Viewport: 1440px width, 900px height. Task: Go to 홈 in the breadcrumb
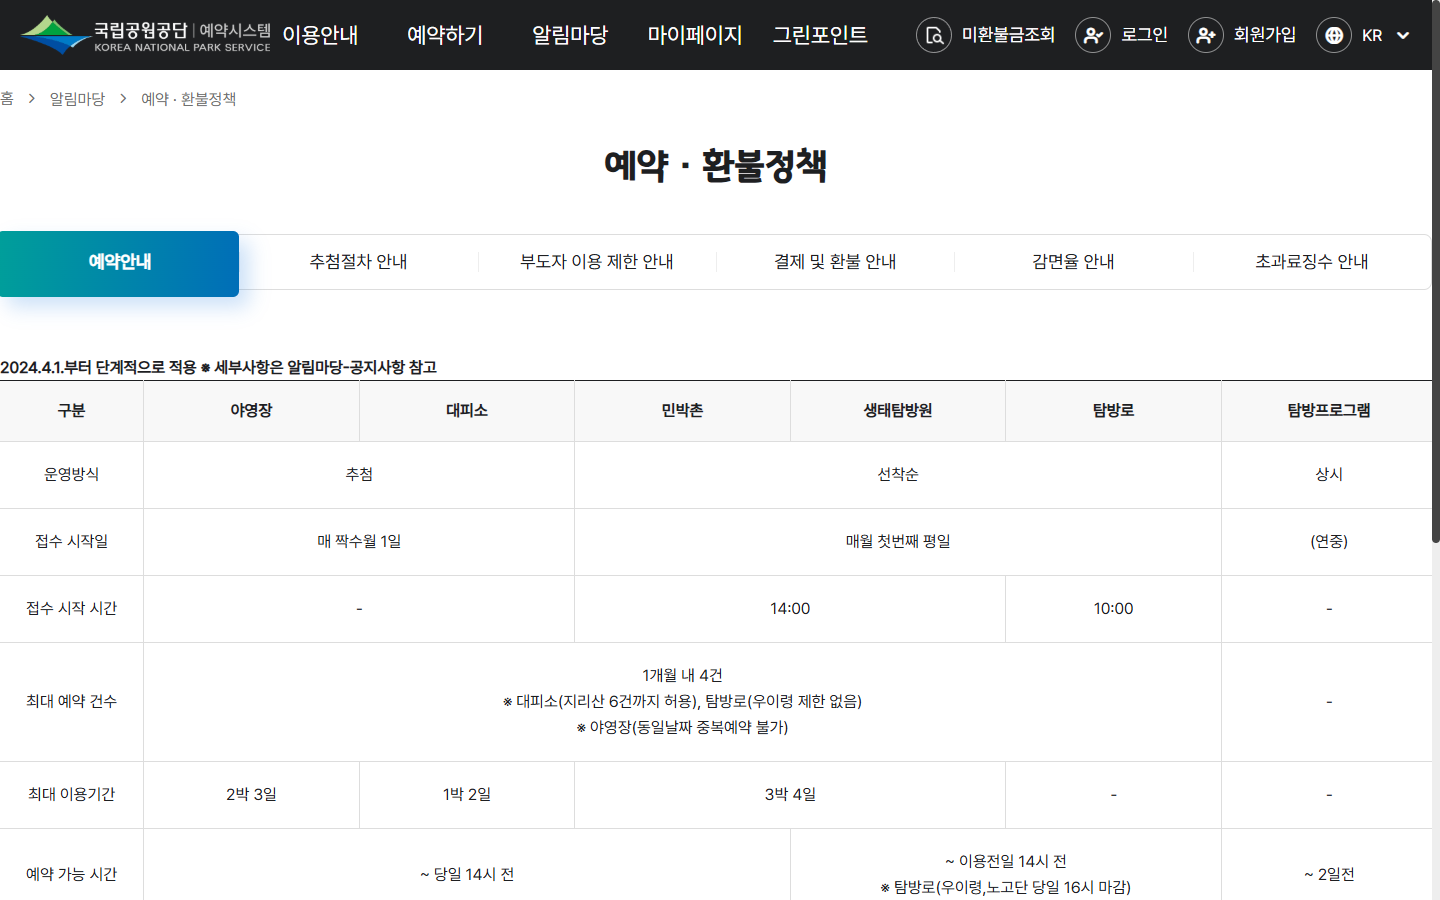[x=6, y=99]
